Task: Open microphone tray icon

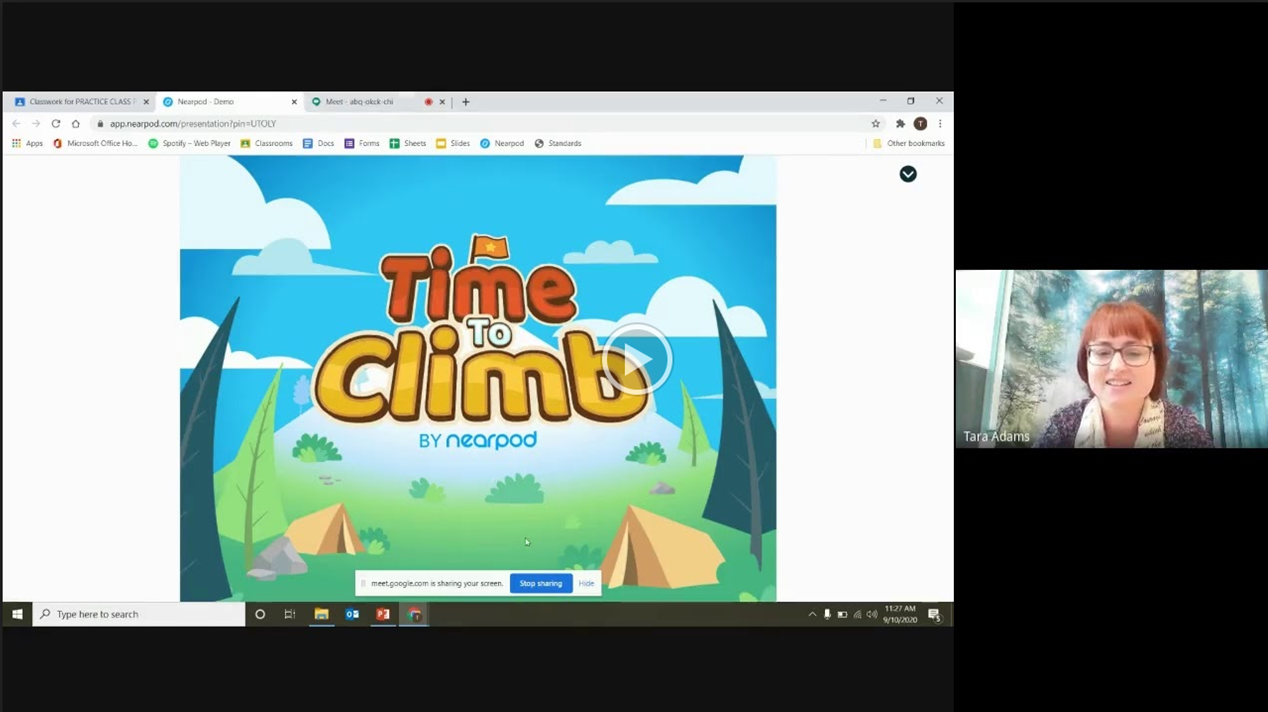Action: click(827, 614)
